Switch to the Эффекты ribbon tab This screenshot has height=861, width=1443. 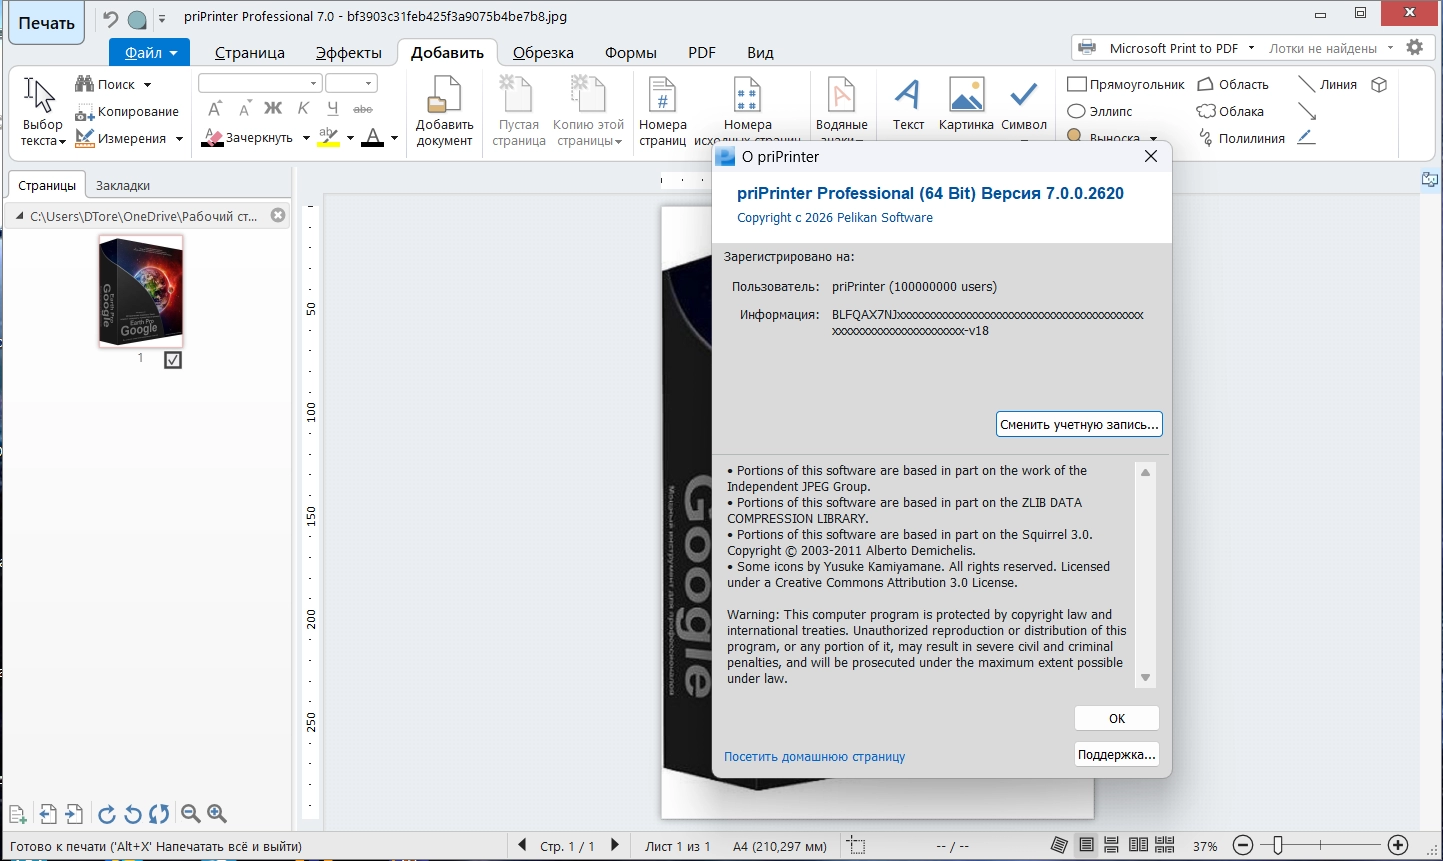[348, 53]
